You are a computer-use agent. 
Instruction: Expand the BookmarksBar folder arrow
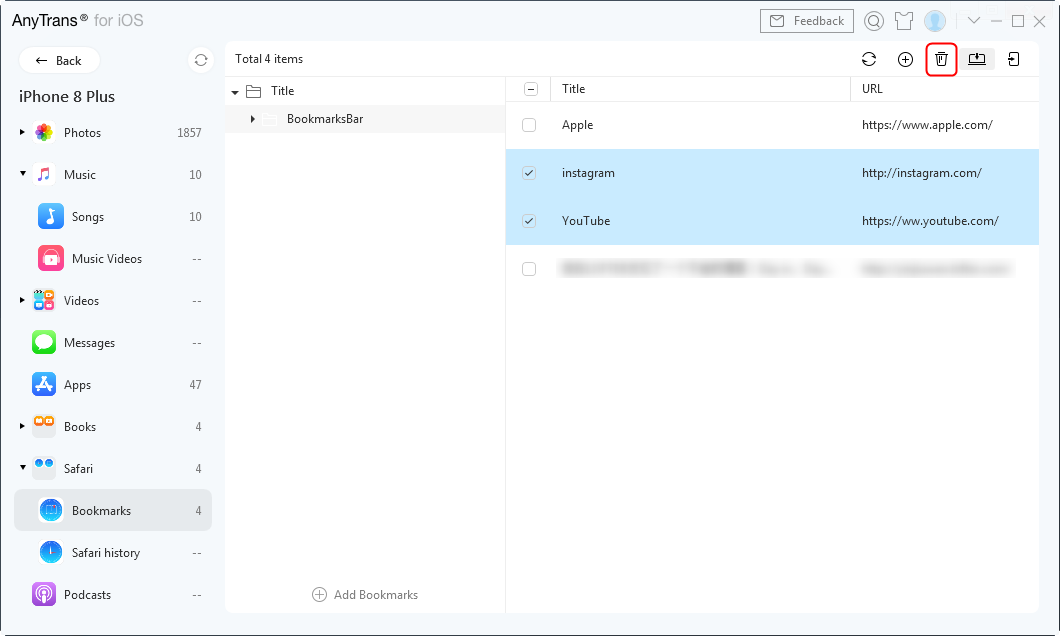pos(252,119)
